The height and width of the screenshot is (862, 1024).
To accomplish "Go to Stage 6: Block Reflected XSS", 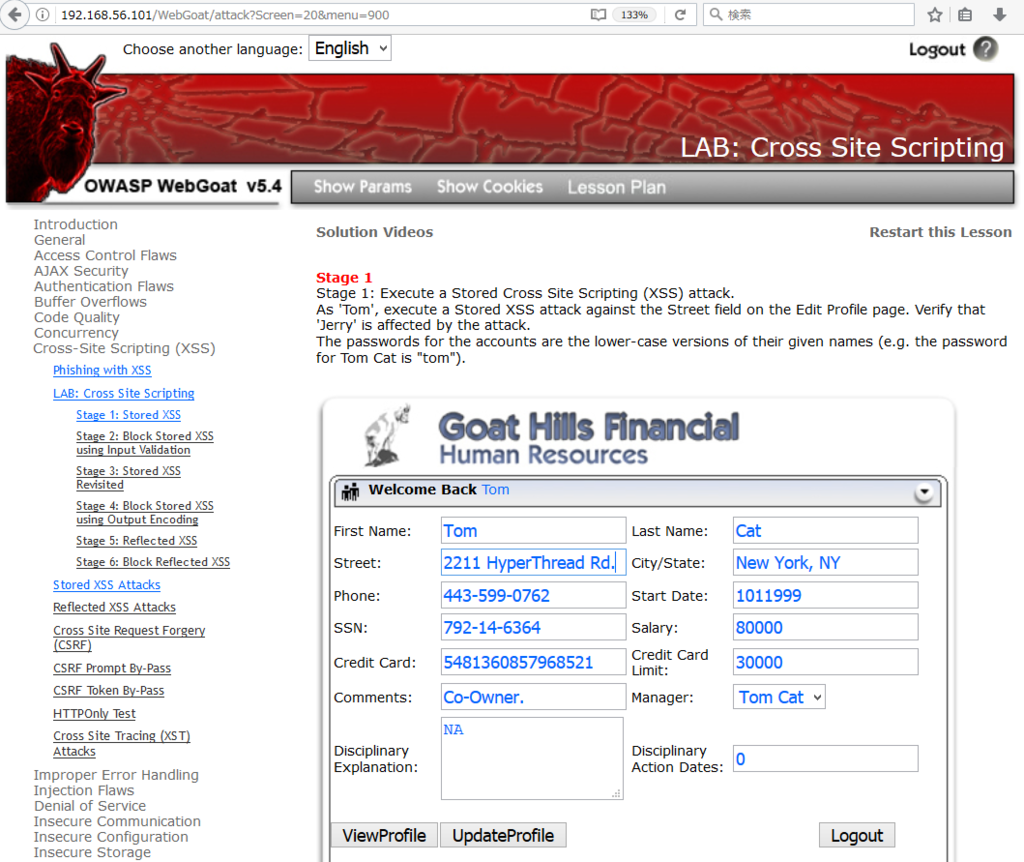I will click(x=152, y=562).
